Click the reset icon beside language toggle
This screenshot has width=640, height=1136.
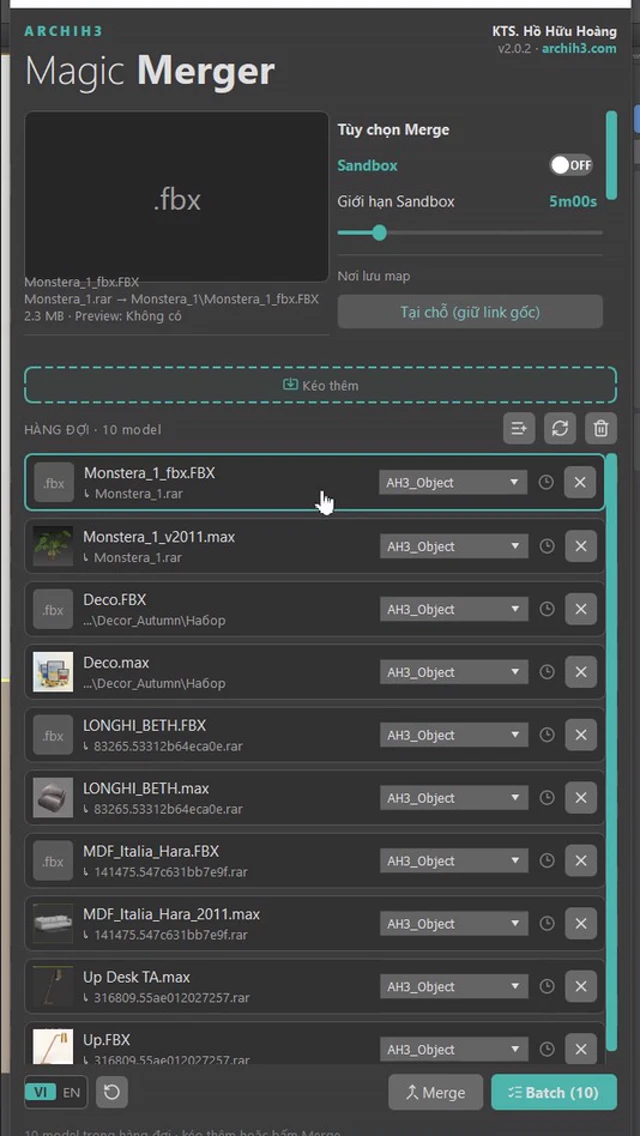(x=112, y=1092)
